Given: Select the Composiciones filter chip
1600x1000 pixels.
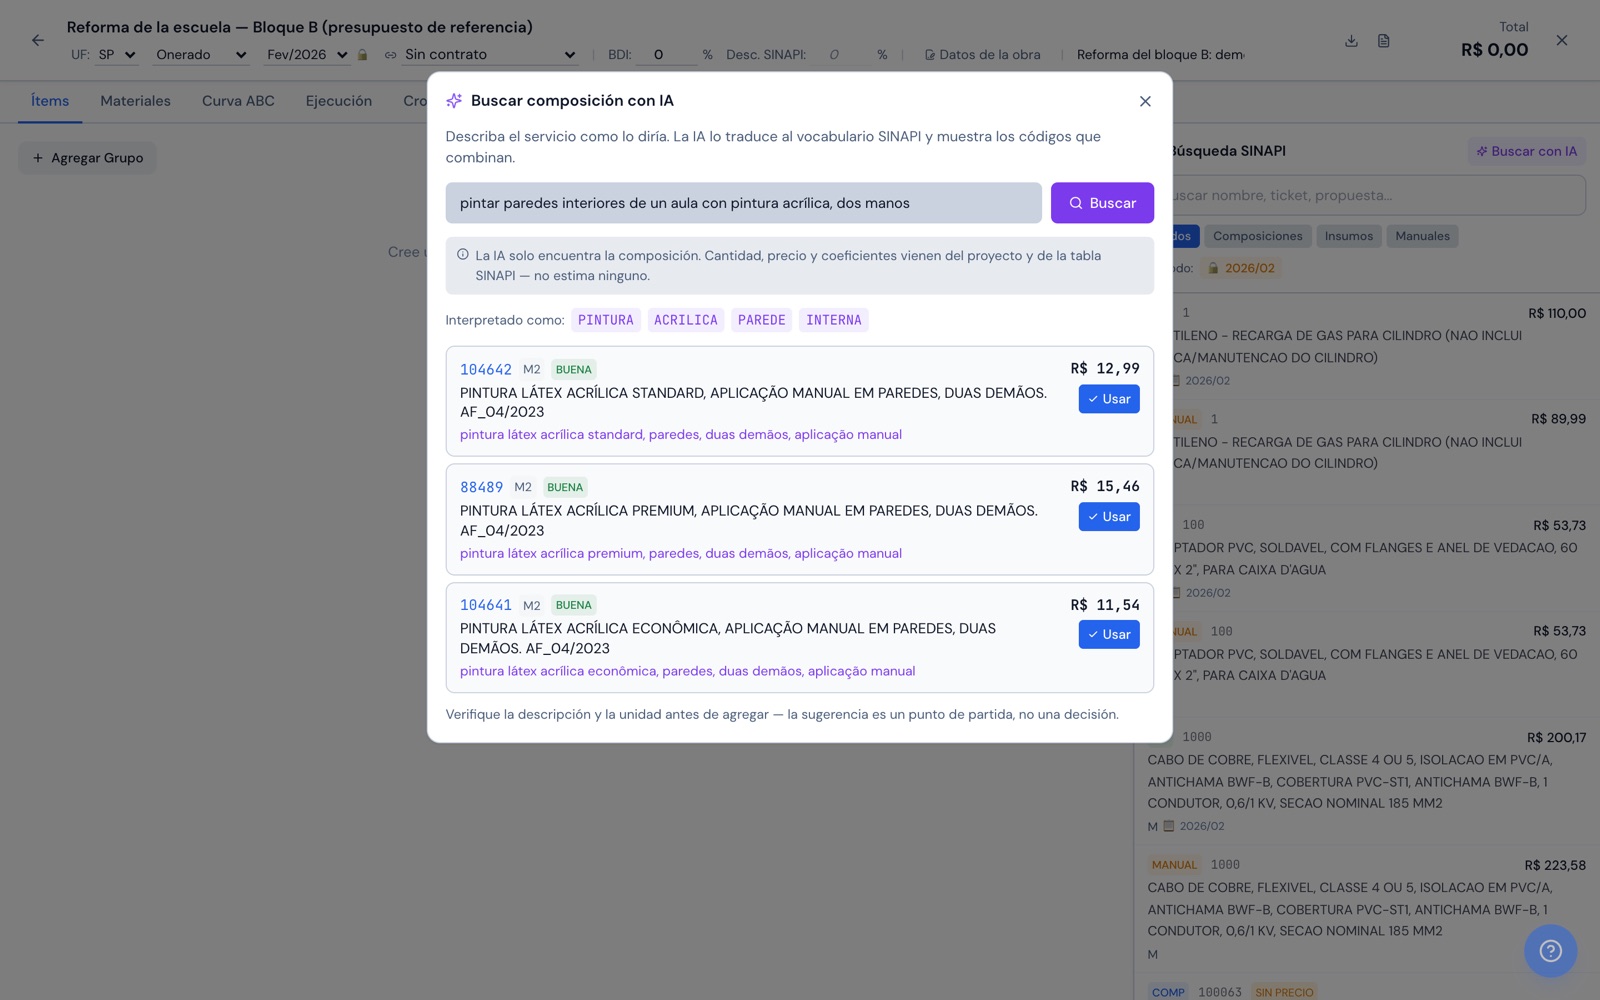Looking at the screenshot, I should coord(1257,236).
